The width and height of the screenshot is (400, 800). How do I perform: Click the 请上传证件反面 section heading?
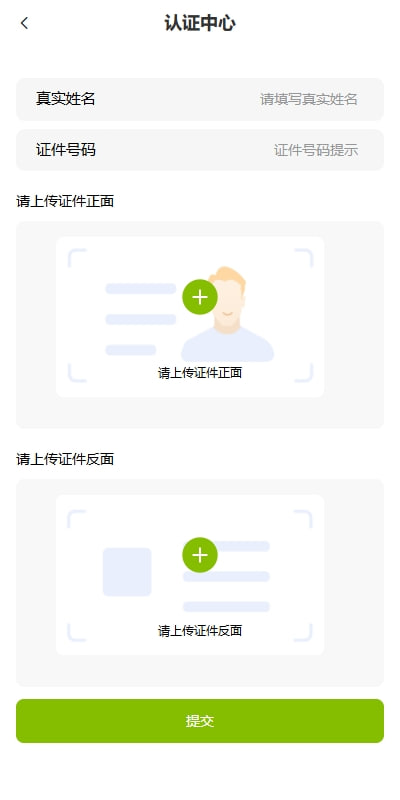(x=65, y=459)
